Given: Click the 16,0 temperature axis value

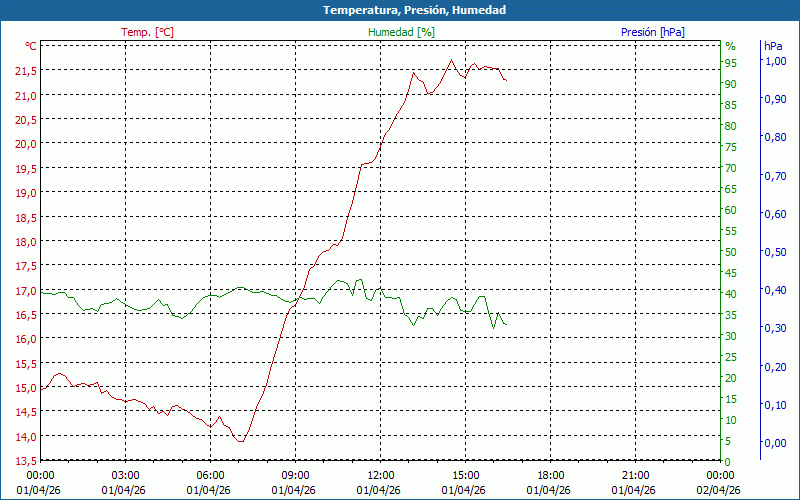Looking at the screenshot, I should 26,339.
